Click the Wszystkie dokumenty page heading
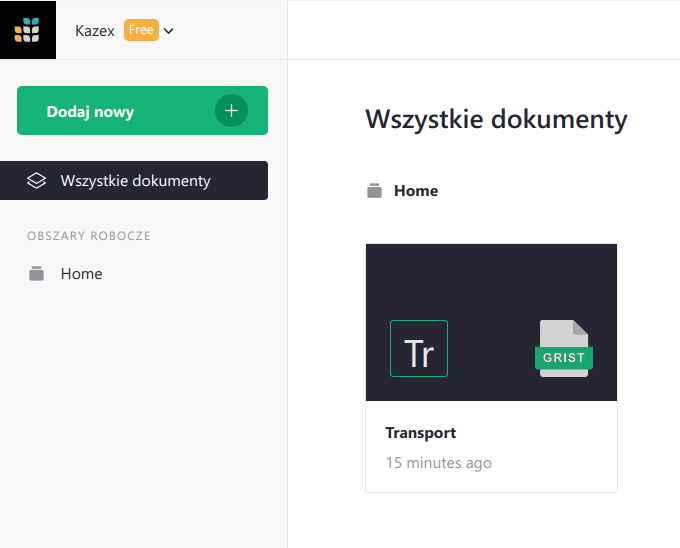This screenshot has width=680, height=548. (496, 119)
